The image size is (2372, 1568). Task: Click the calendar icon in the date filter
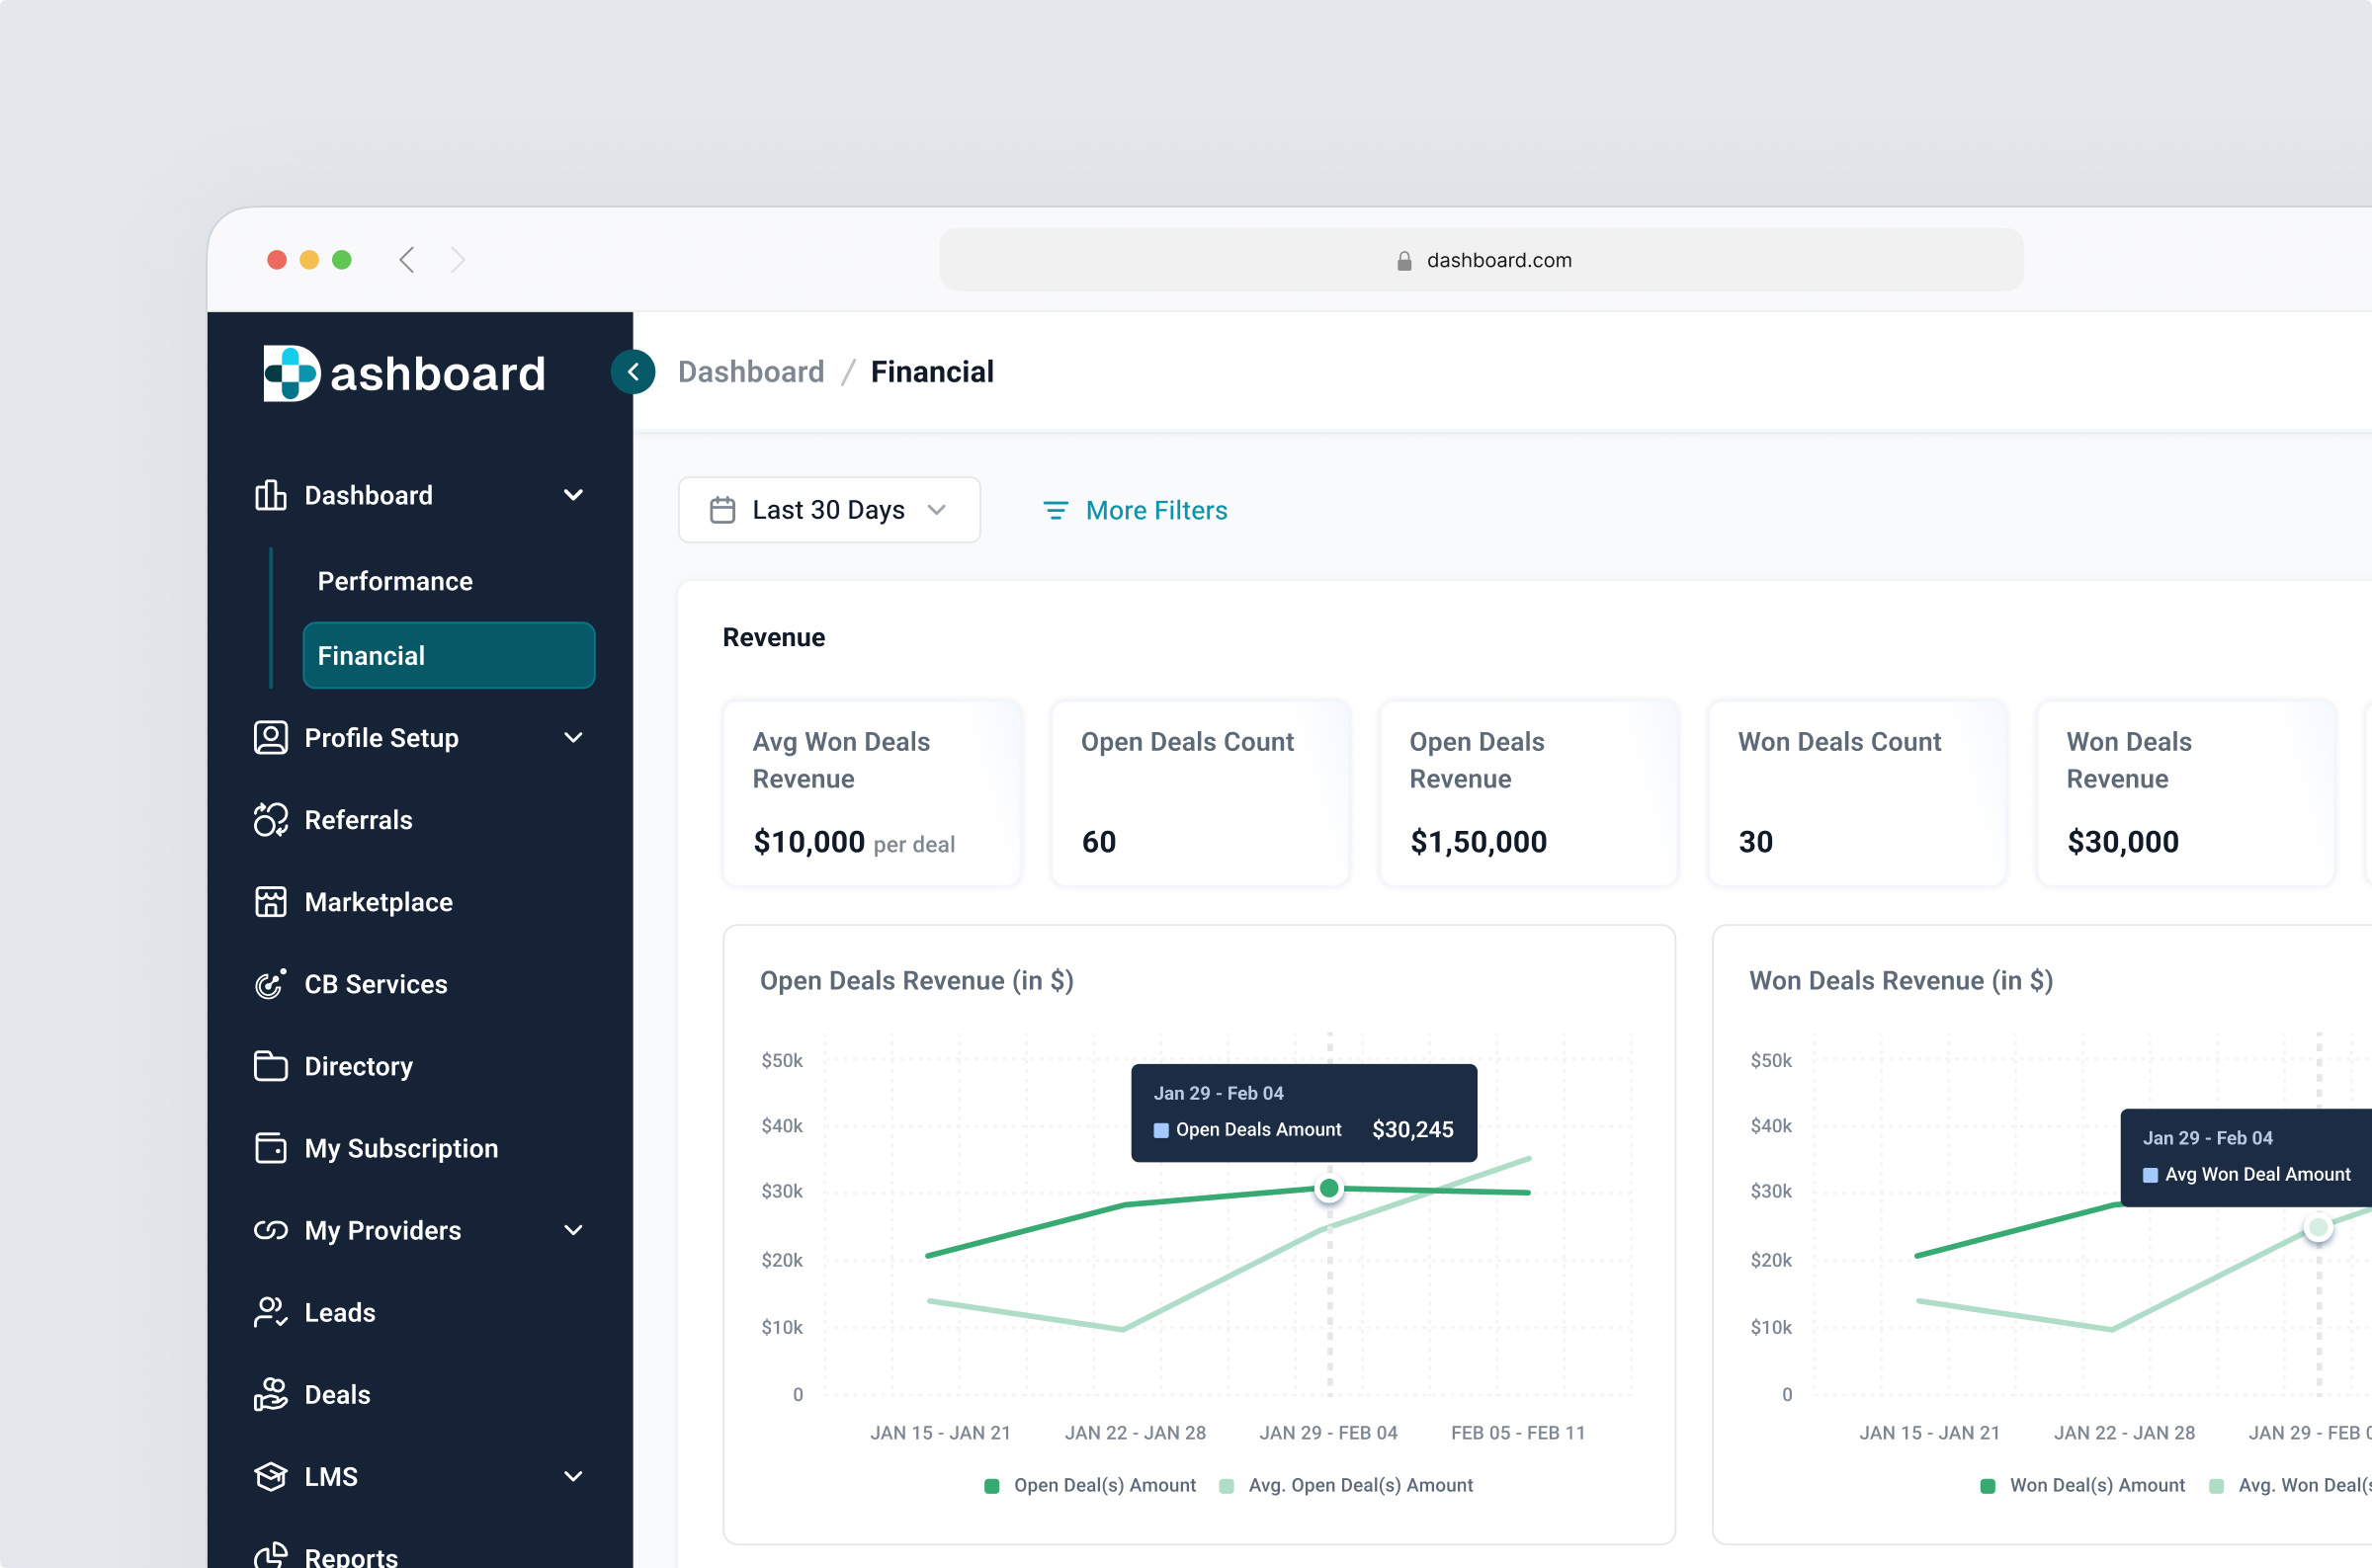click(722, 509)
